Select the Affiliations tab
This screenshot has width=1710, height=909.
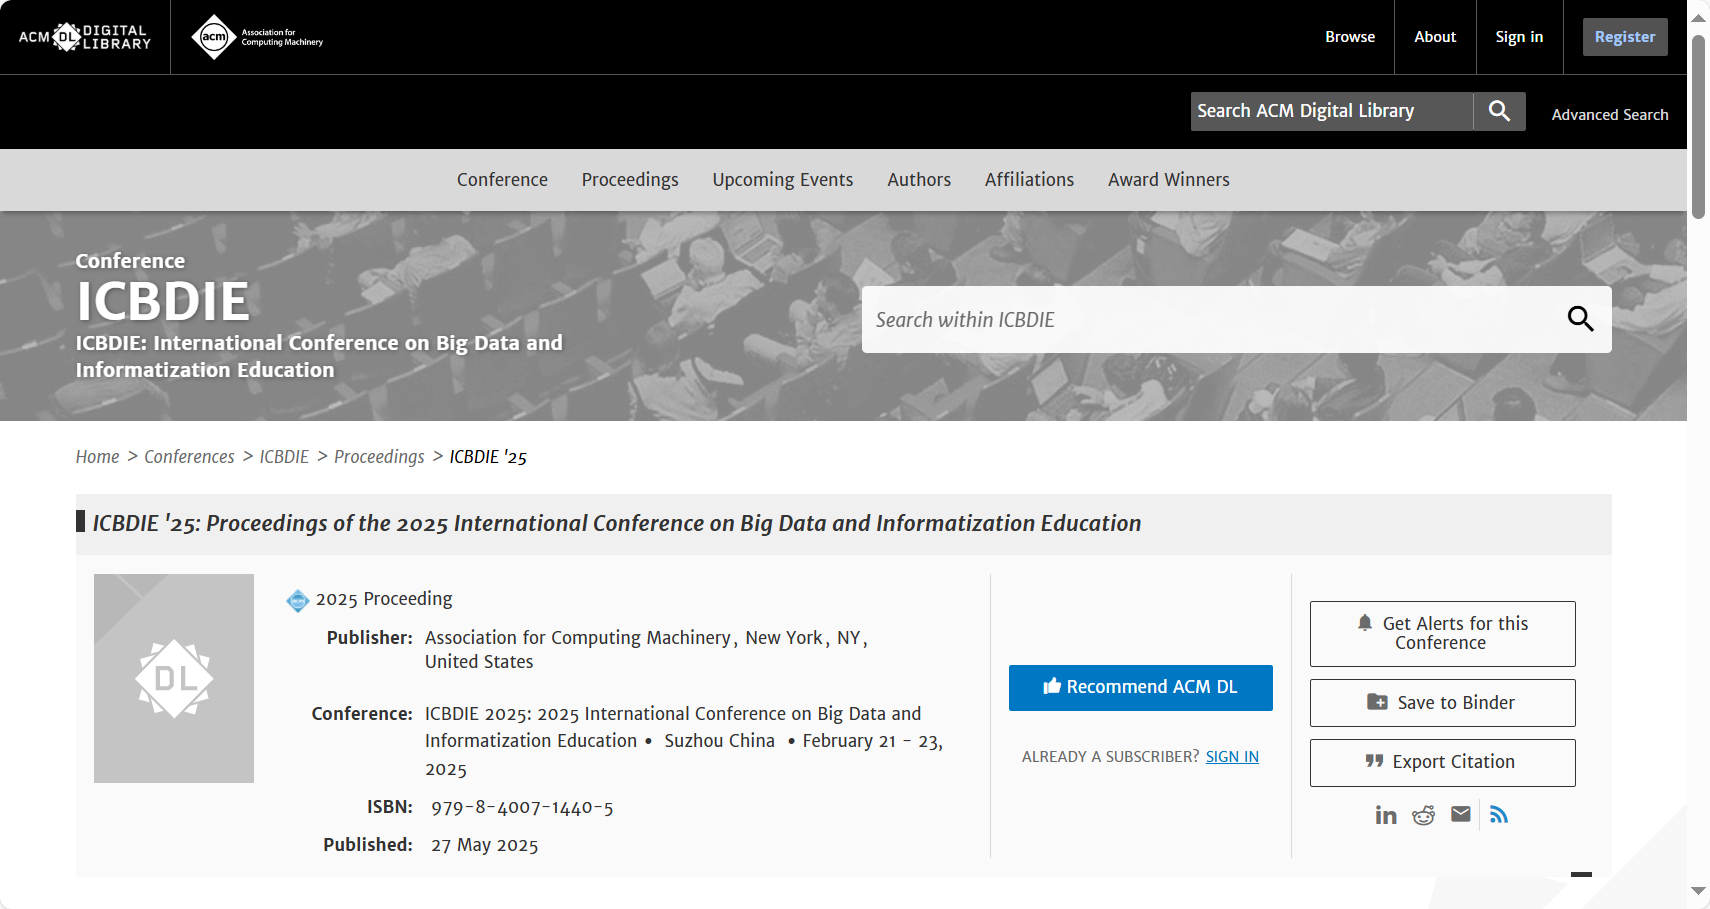(x=1029, y=180)
